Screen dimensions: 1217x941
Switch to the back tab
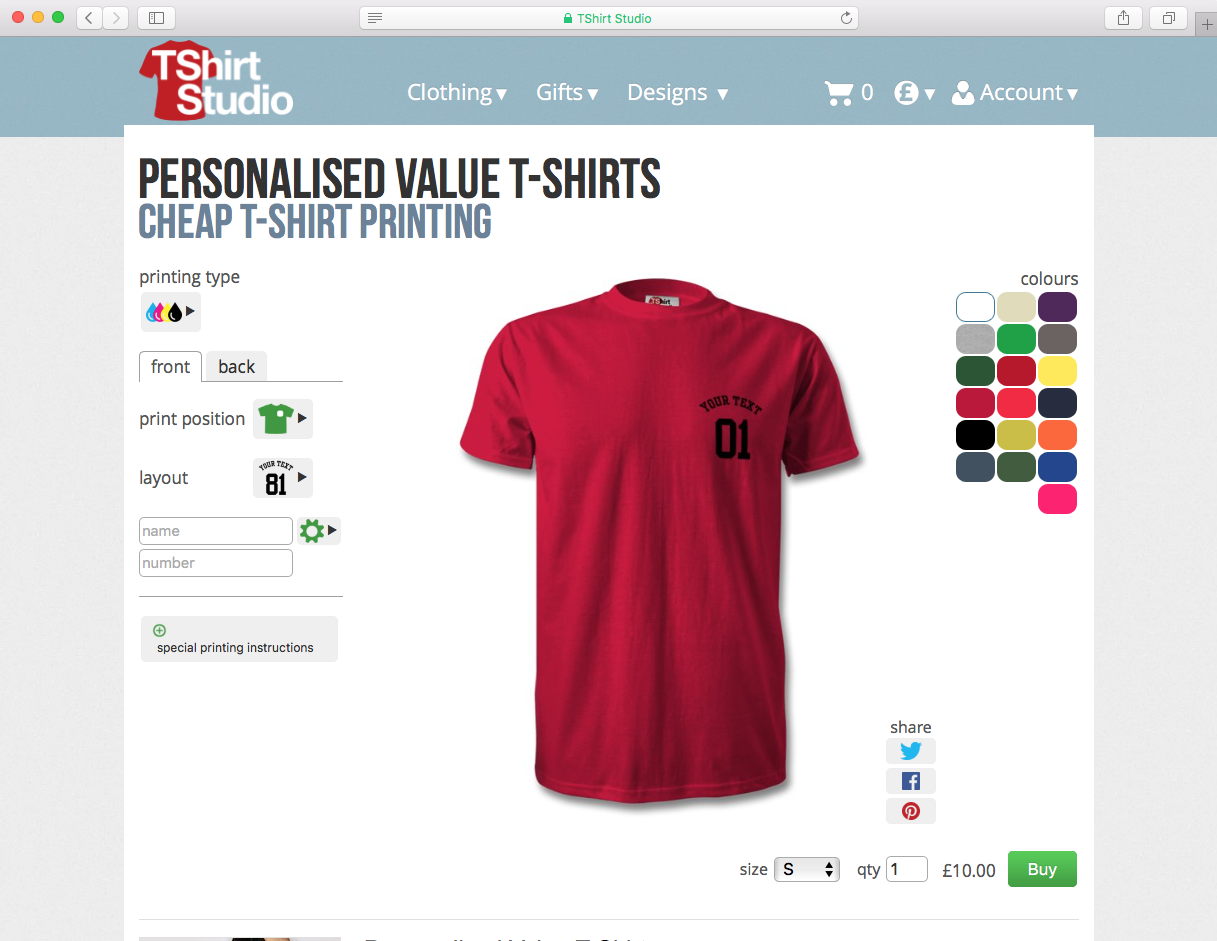pyautogui.click(x=236, y=367)
